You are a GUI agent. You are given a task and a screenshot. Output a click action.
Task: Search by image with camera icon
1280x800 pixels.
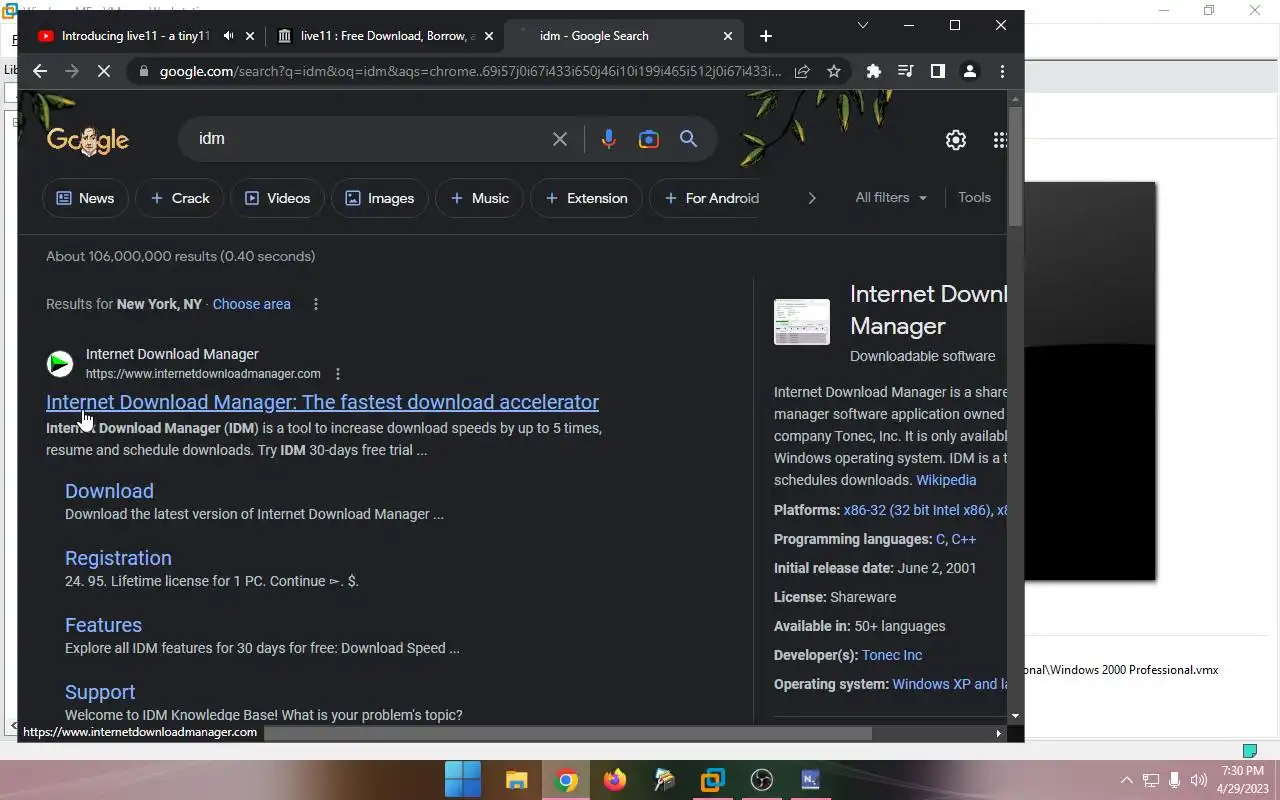point(649,139)
